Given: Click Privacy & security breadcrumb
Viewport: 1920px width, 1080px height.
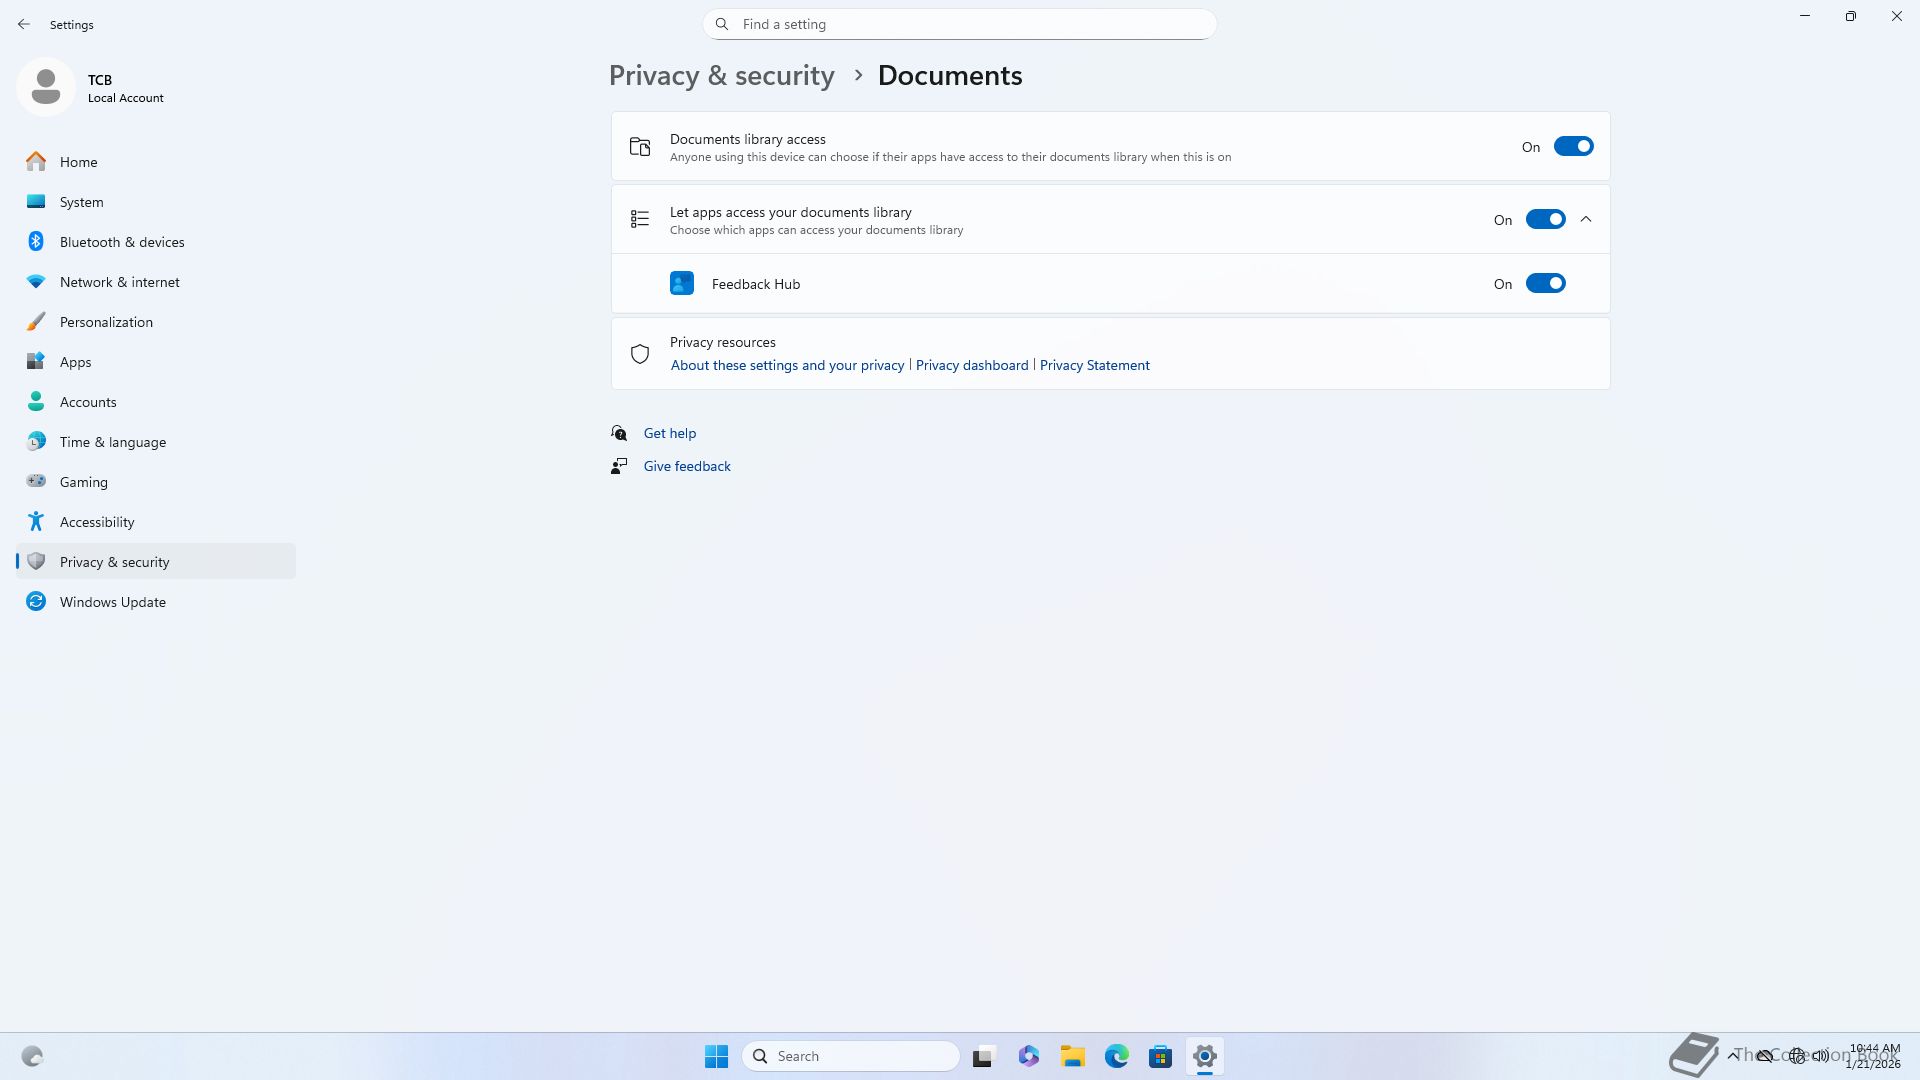Looking at the screenshot, I should tap(721, 76).
